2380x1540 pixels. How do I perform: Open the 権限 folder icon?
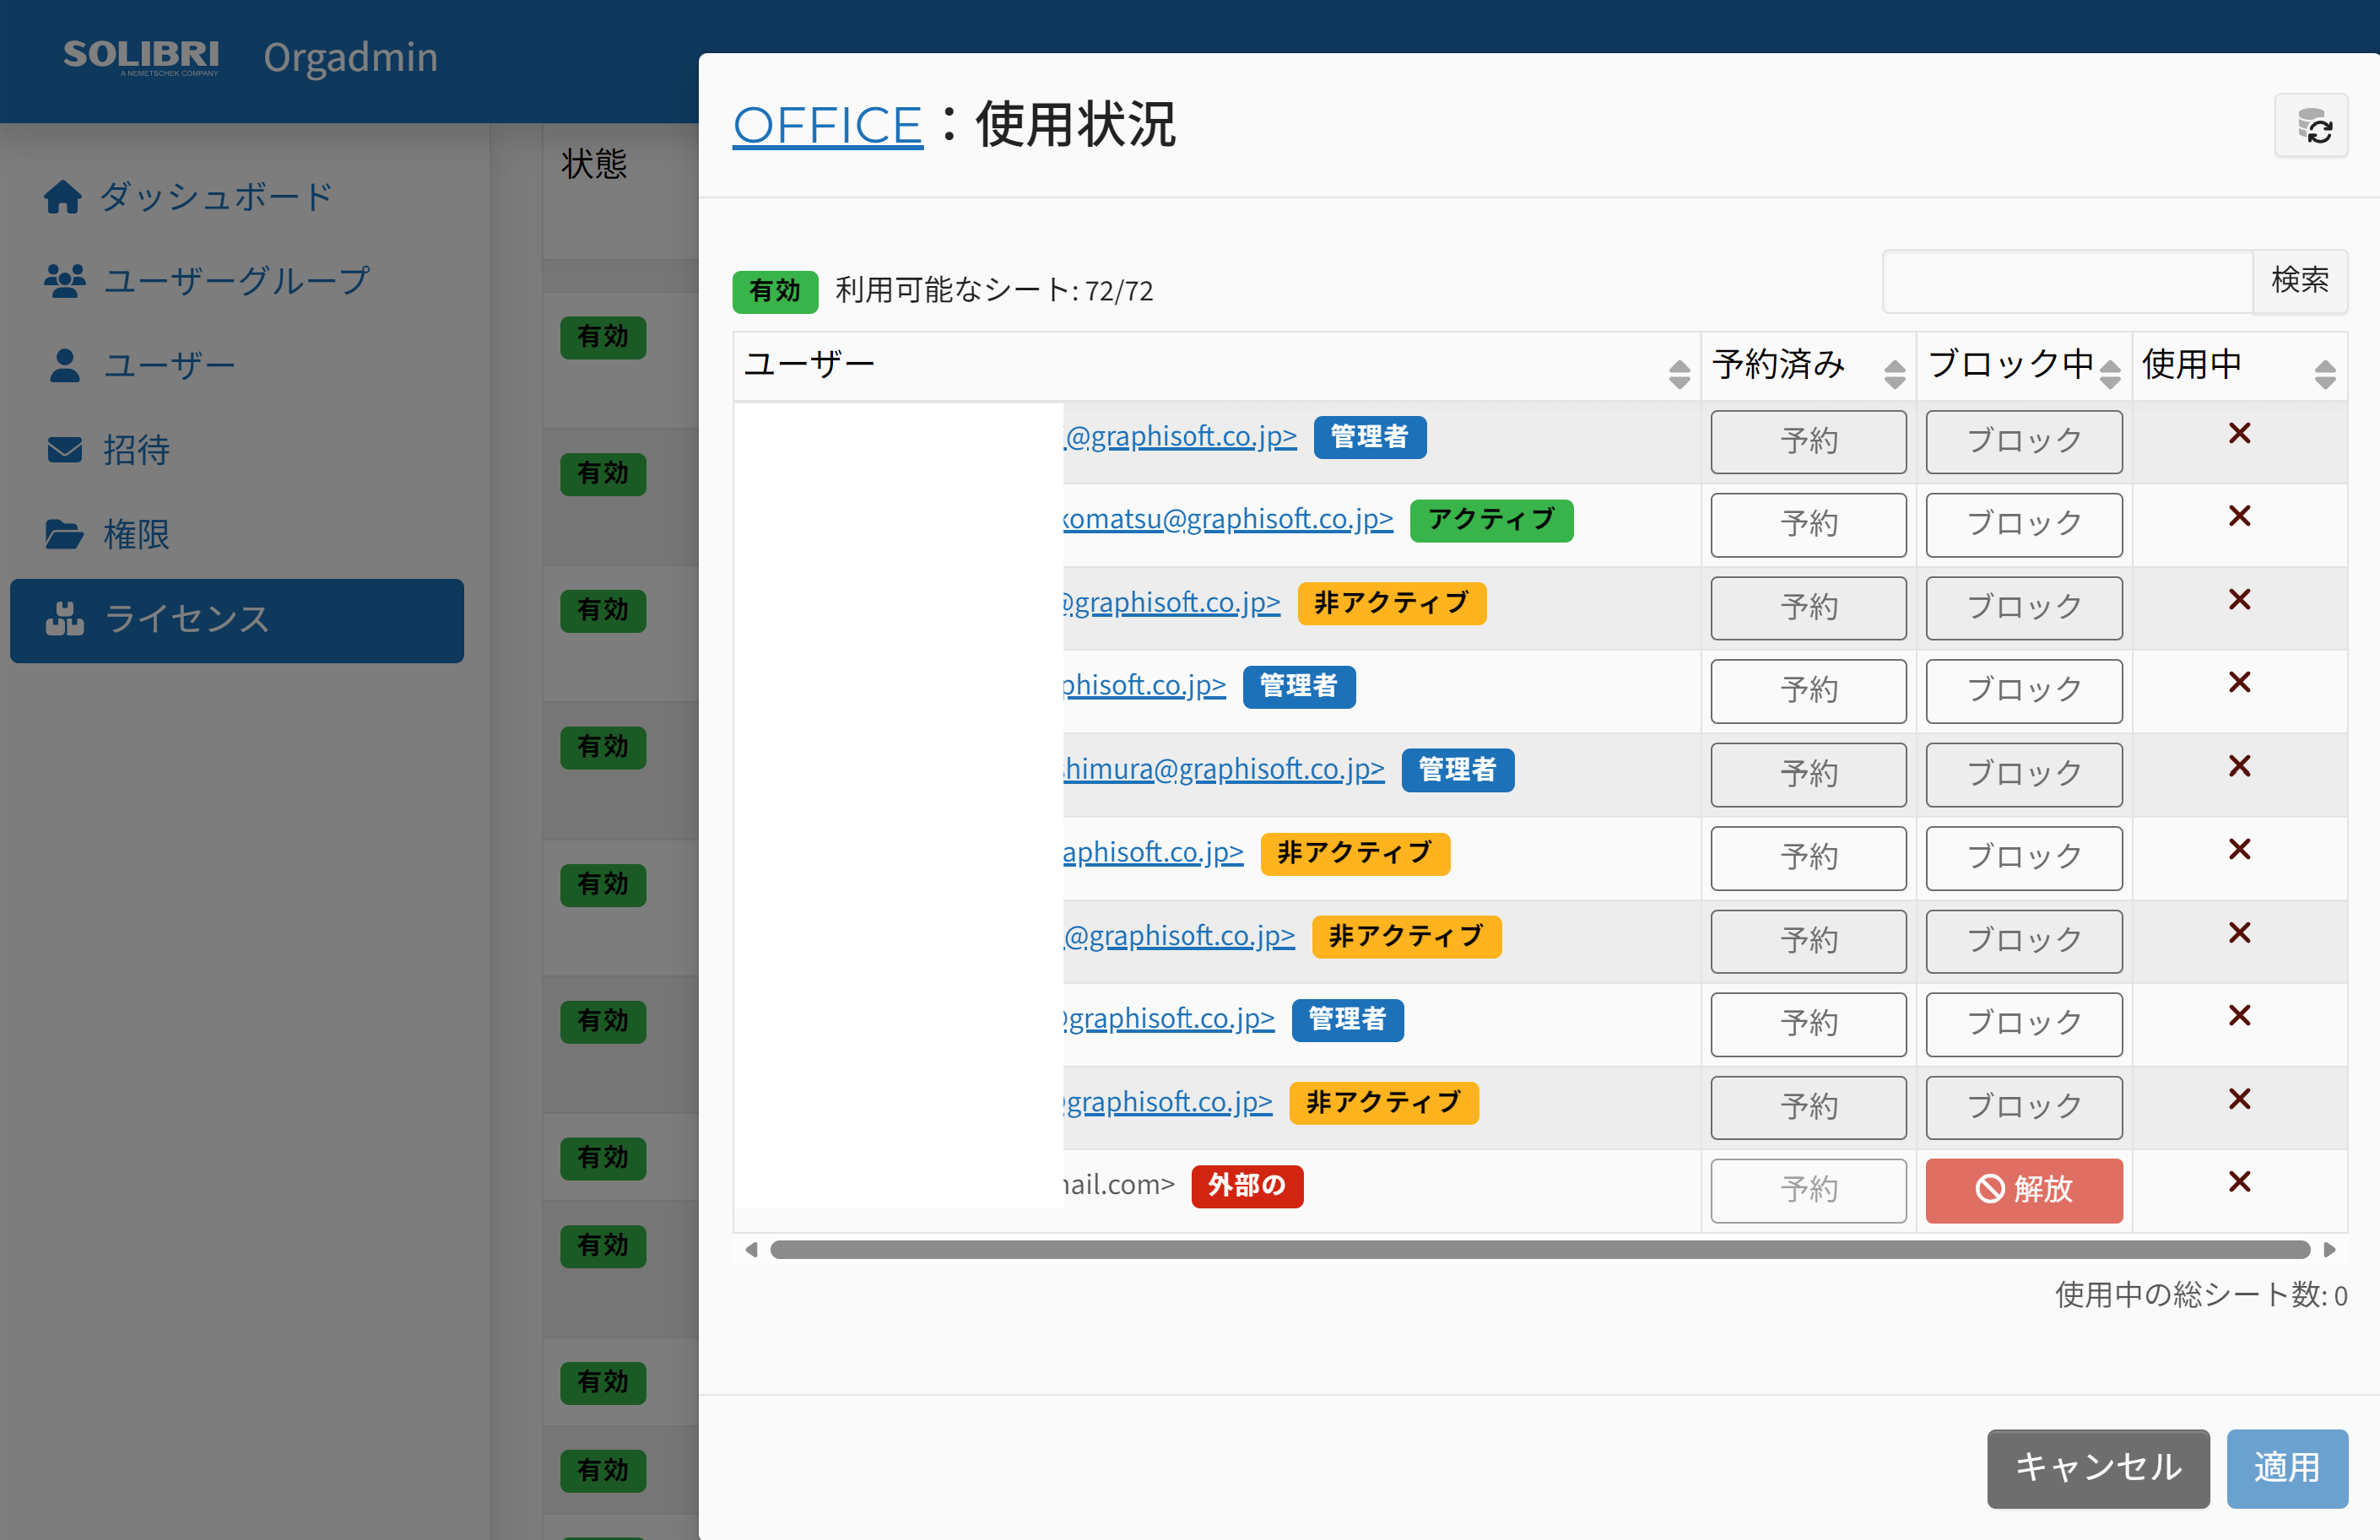(65, 534)
